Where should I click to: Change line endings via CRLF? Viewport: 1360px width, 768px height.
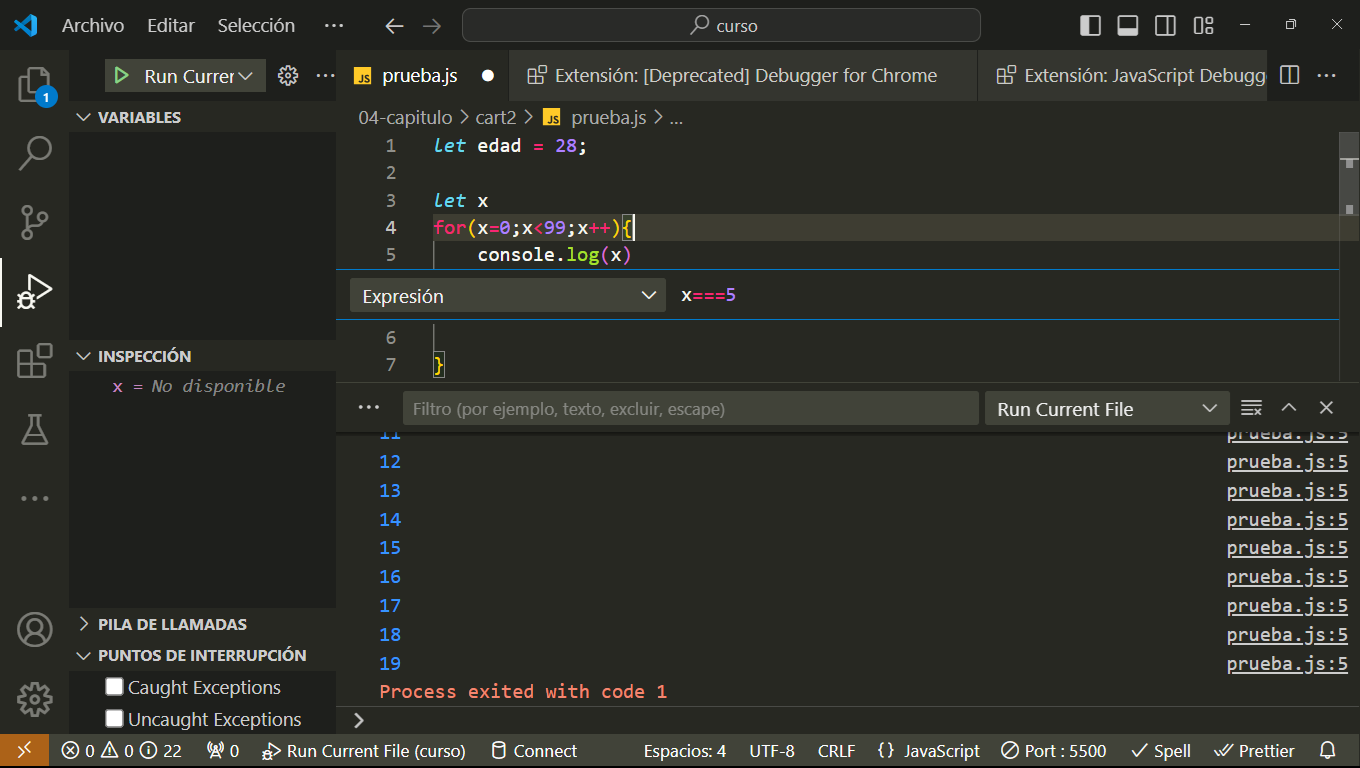click(836, 751)
